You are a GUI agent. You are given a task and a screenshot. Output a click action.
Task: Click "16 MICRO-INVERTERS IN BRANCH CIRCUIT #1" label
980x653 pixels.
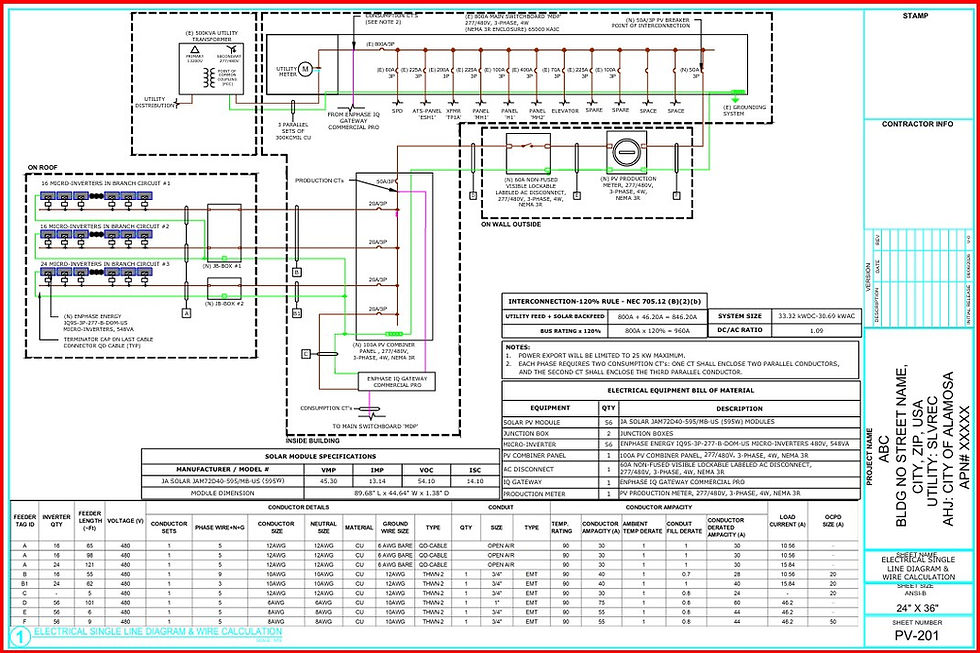pyautogui.click(x=106, y=184)
